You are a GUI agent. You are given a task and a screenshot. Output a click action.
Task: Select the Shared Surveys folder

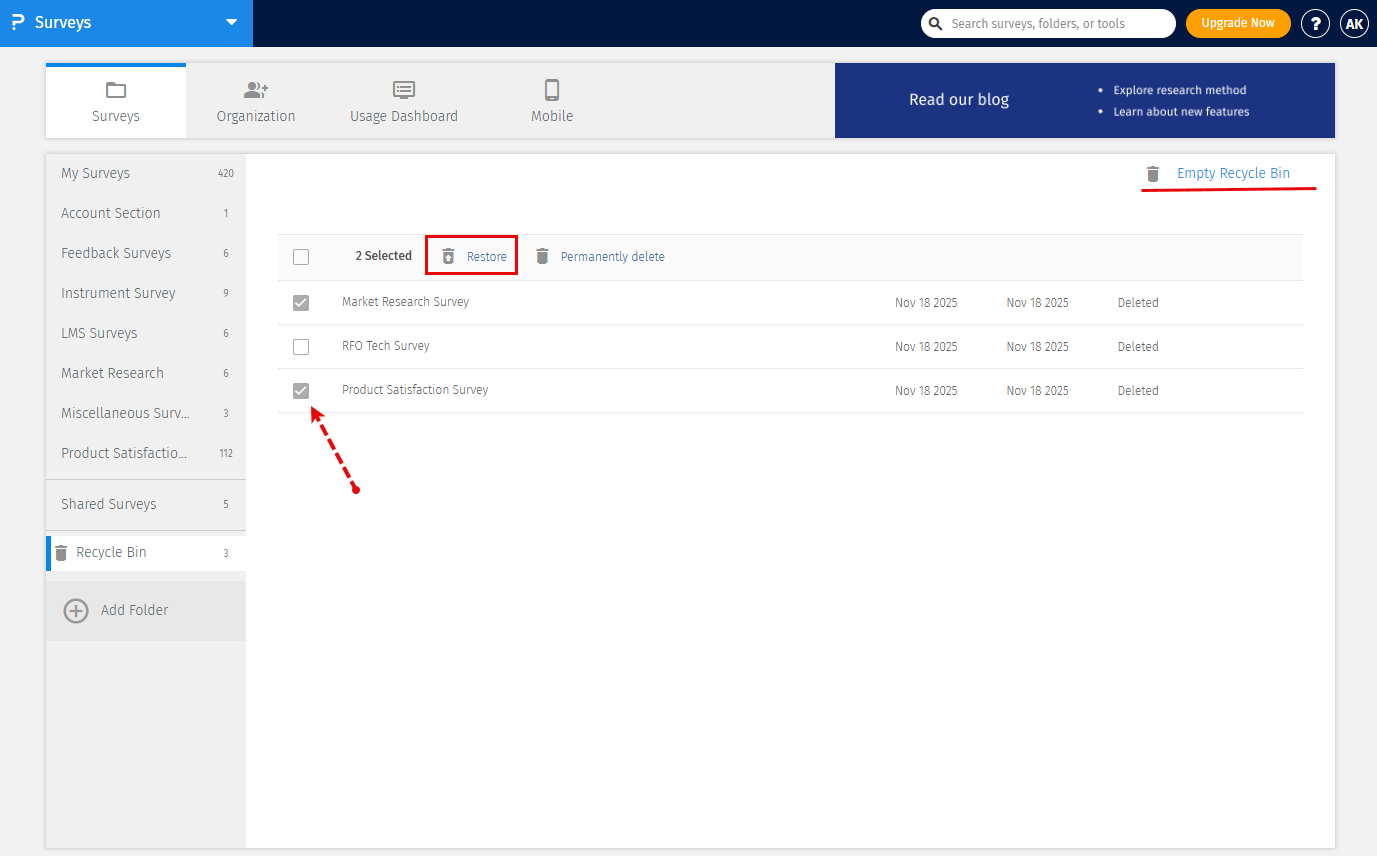[109, 504]
